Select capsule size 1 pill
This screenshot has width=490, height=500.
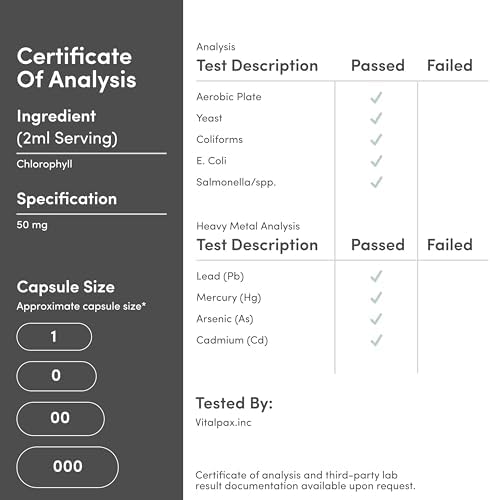[54, 337]
